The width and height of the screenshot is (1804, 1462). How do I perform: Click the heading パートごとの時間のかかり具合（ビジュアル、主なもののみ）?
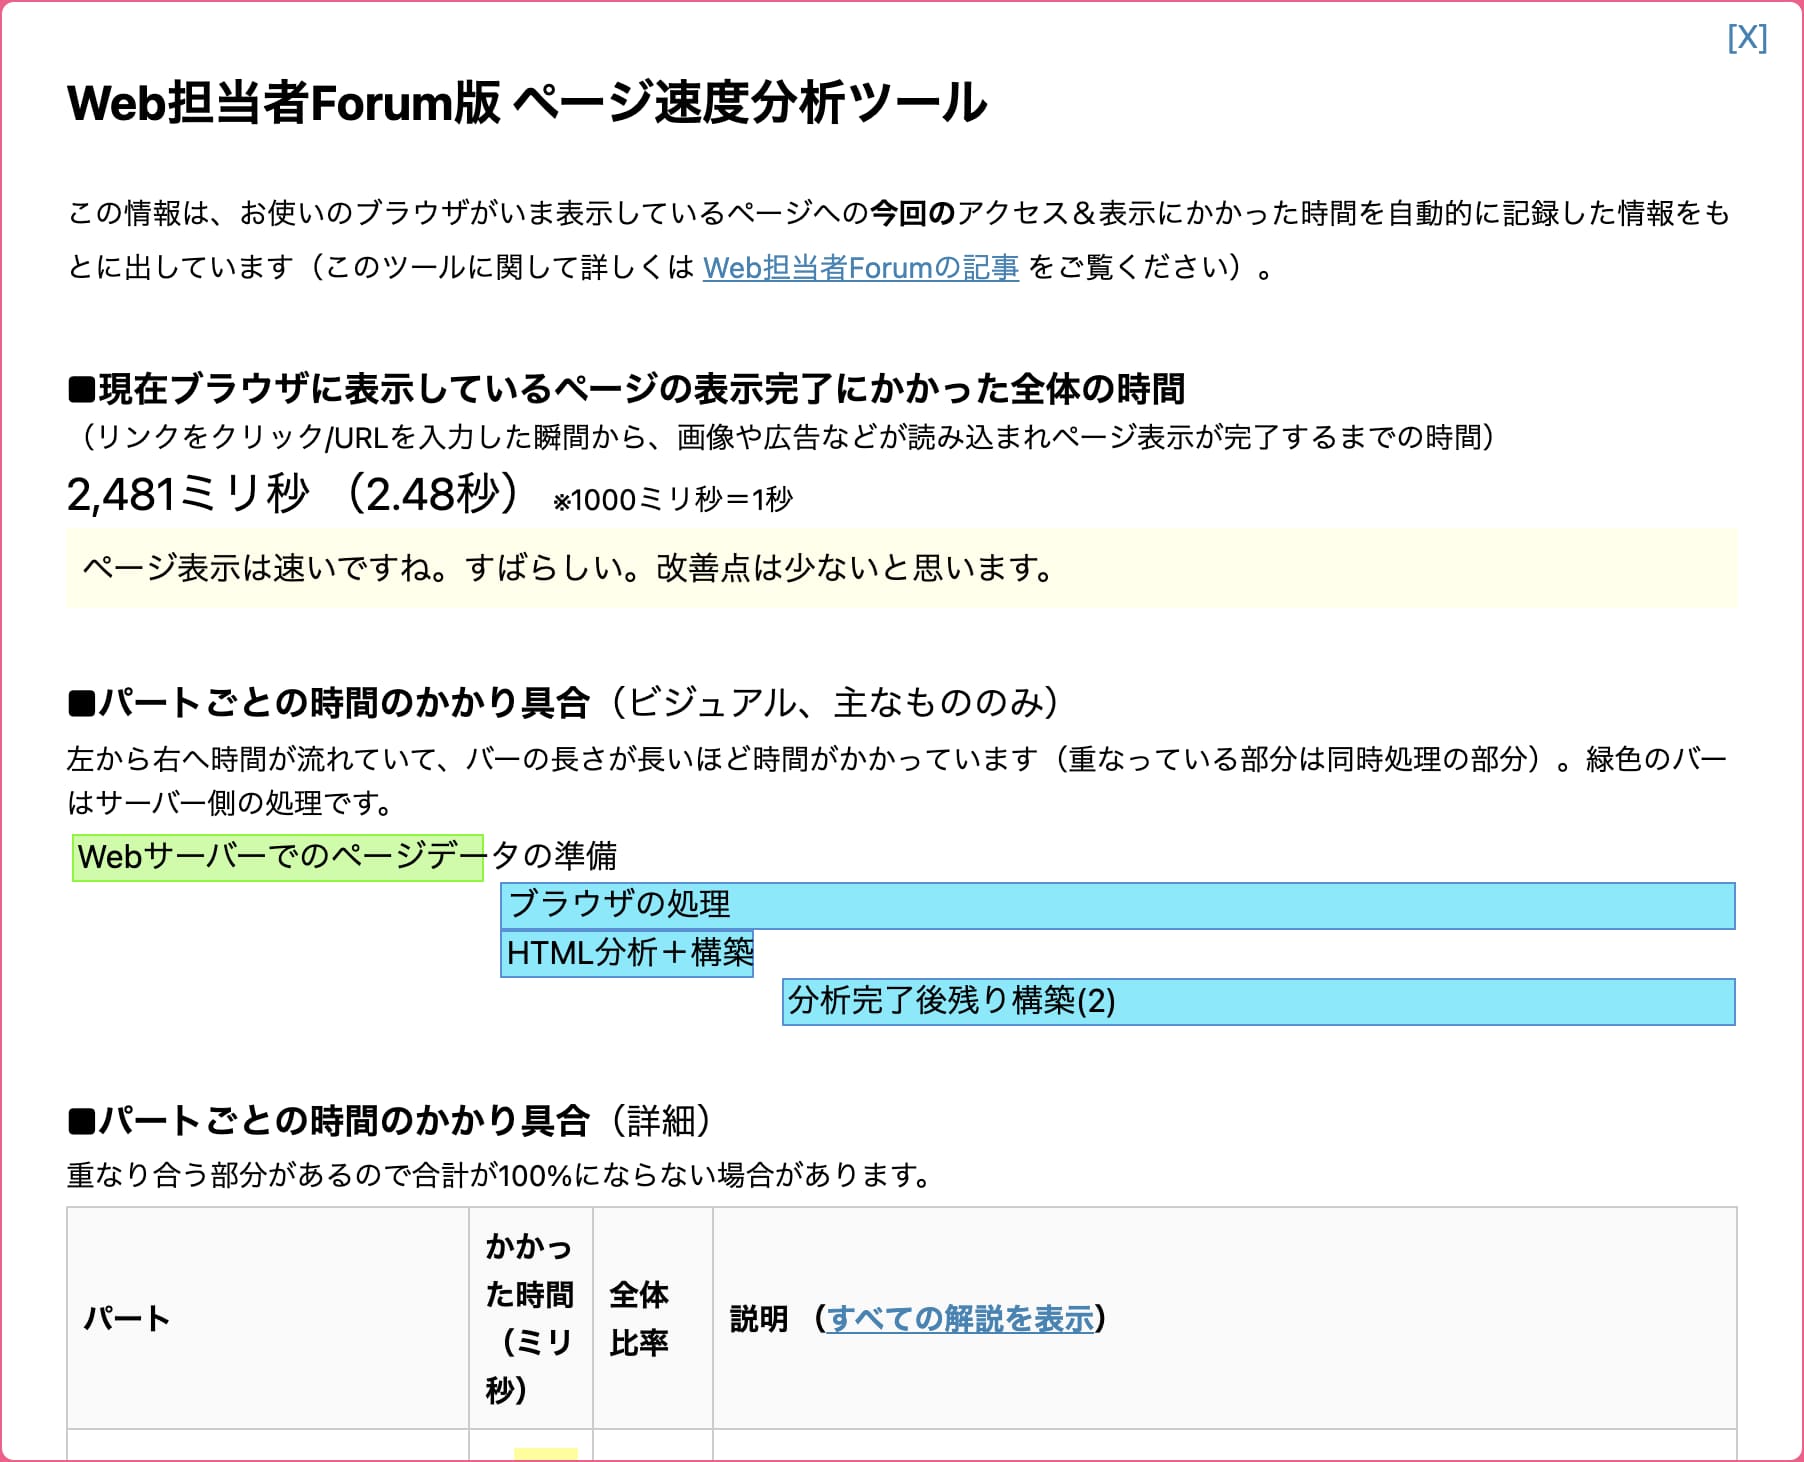coord(564,702)
